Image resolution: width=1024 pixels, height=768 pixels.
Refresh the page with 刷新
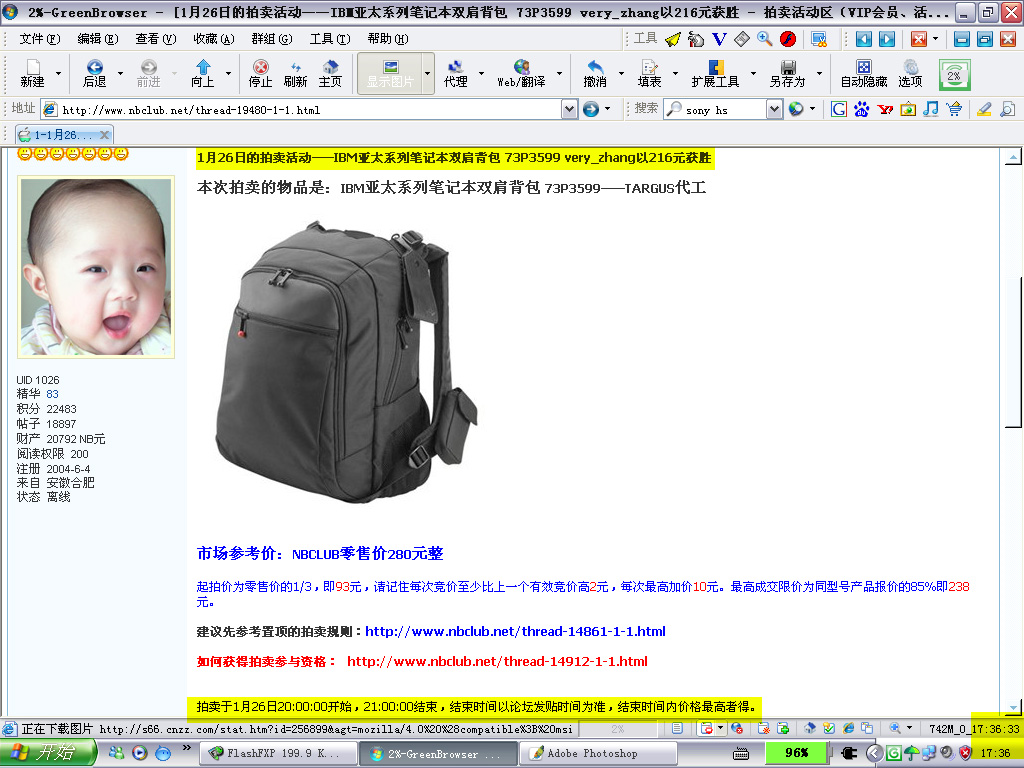tap(295, 73)
